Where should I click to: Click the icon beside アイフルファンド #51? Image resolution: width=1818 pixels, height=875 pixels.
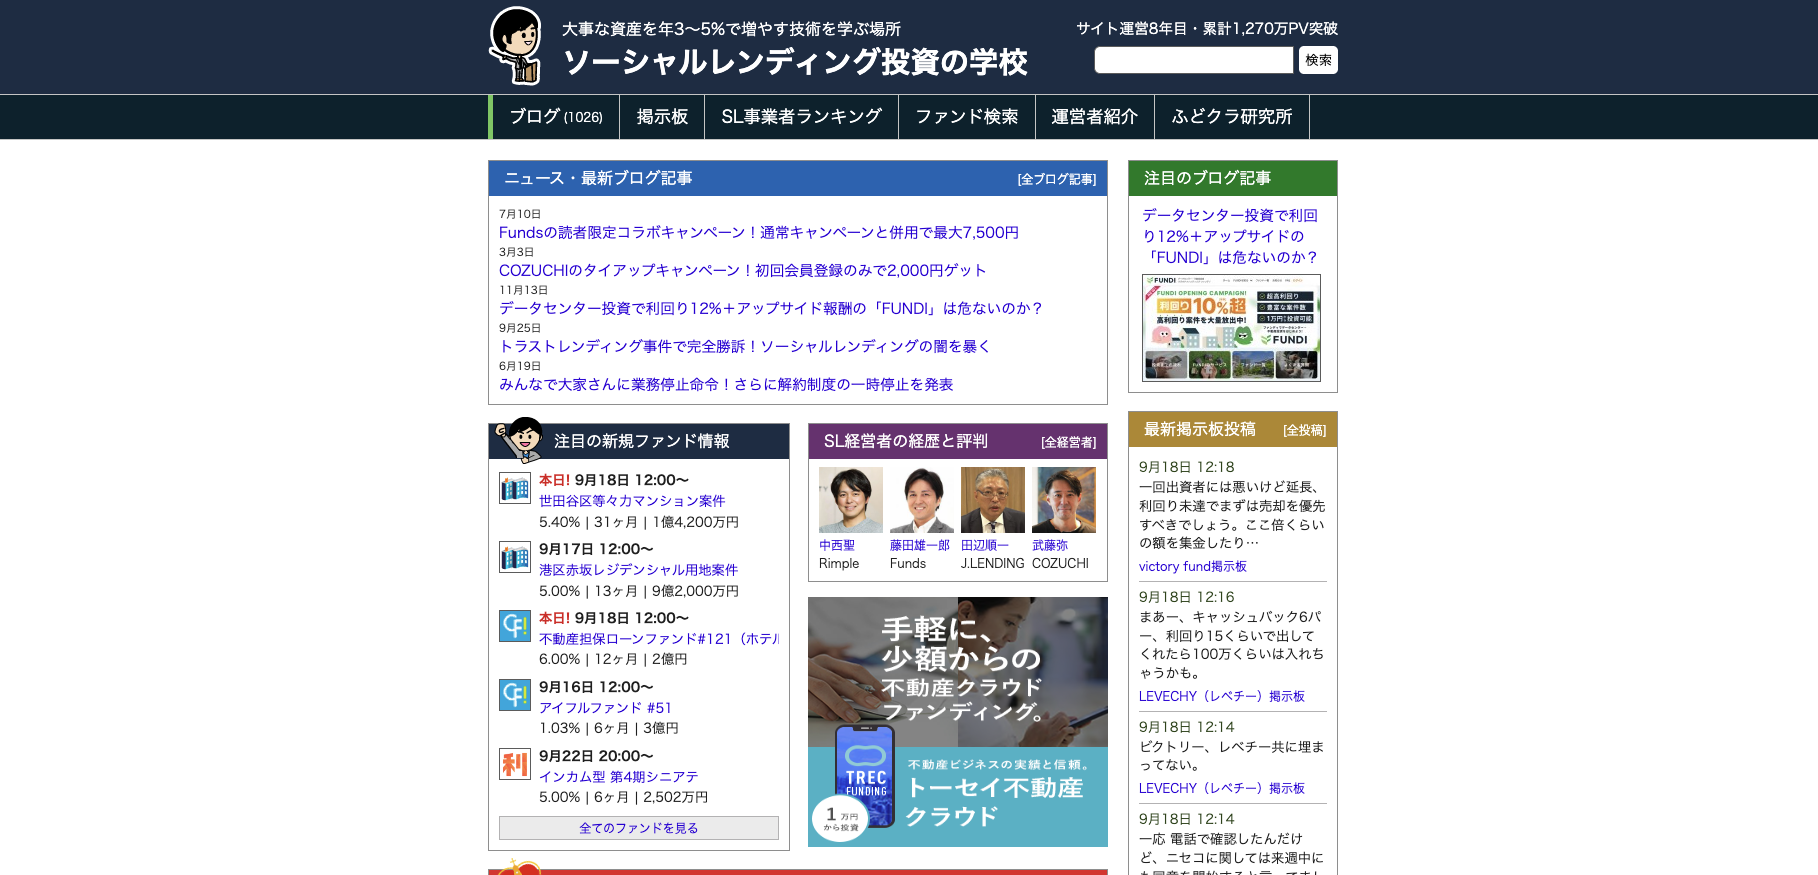[x=515, y=695]
